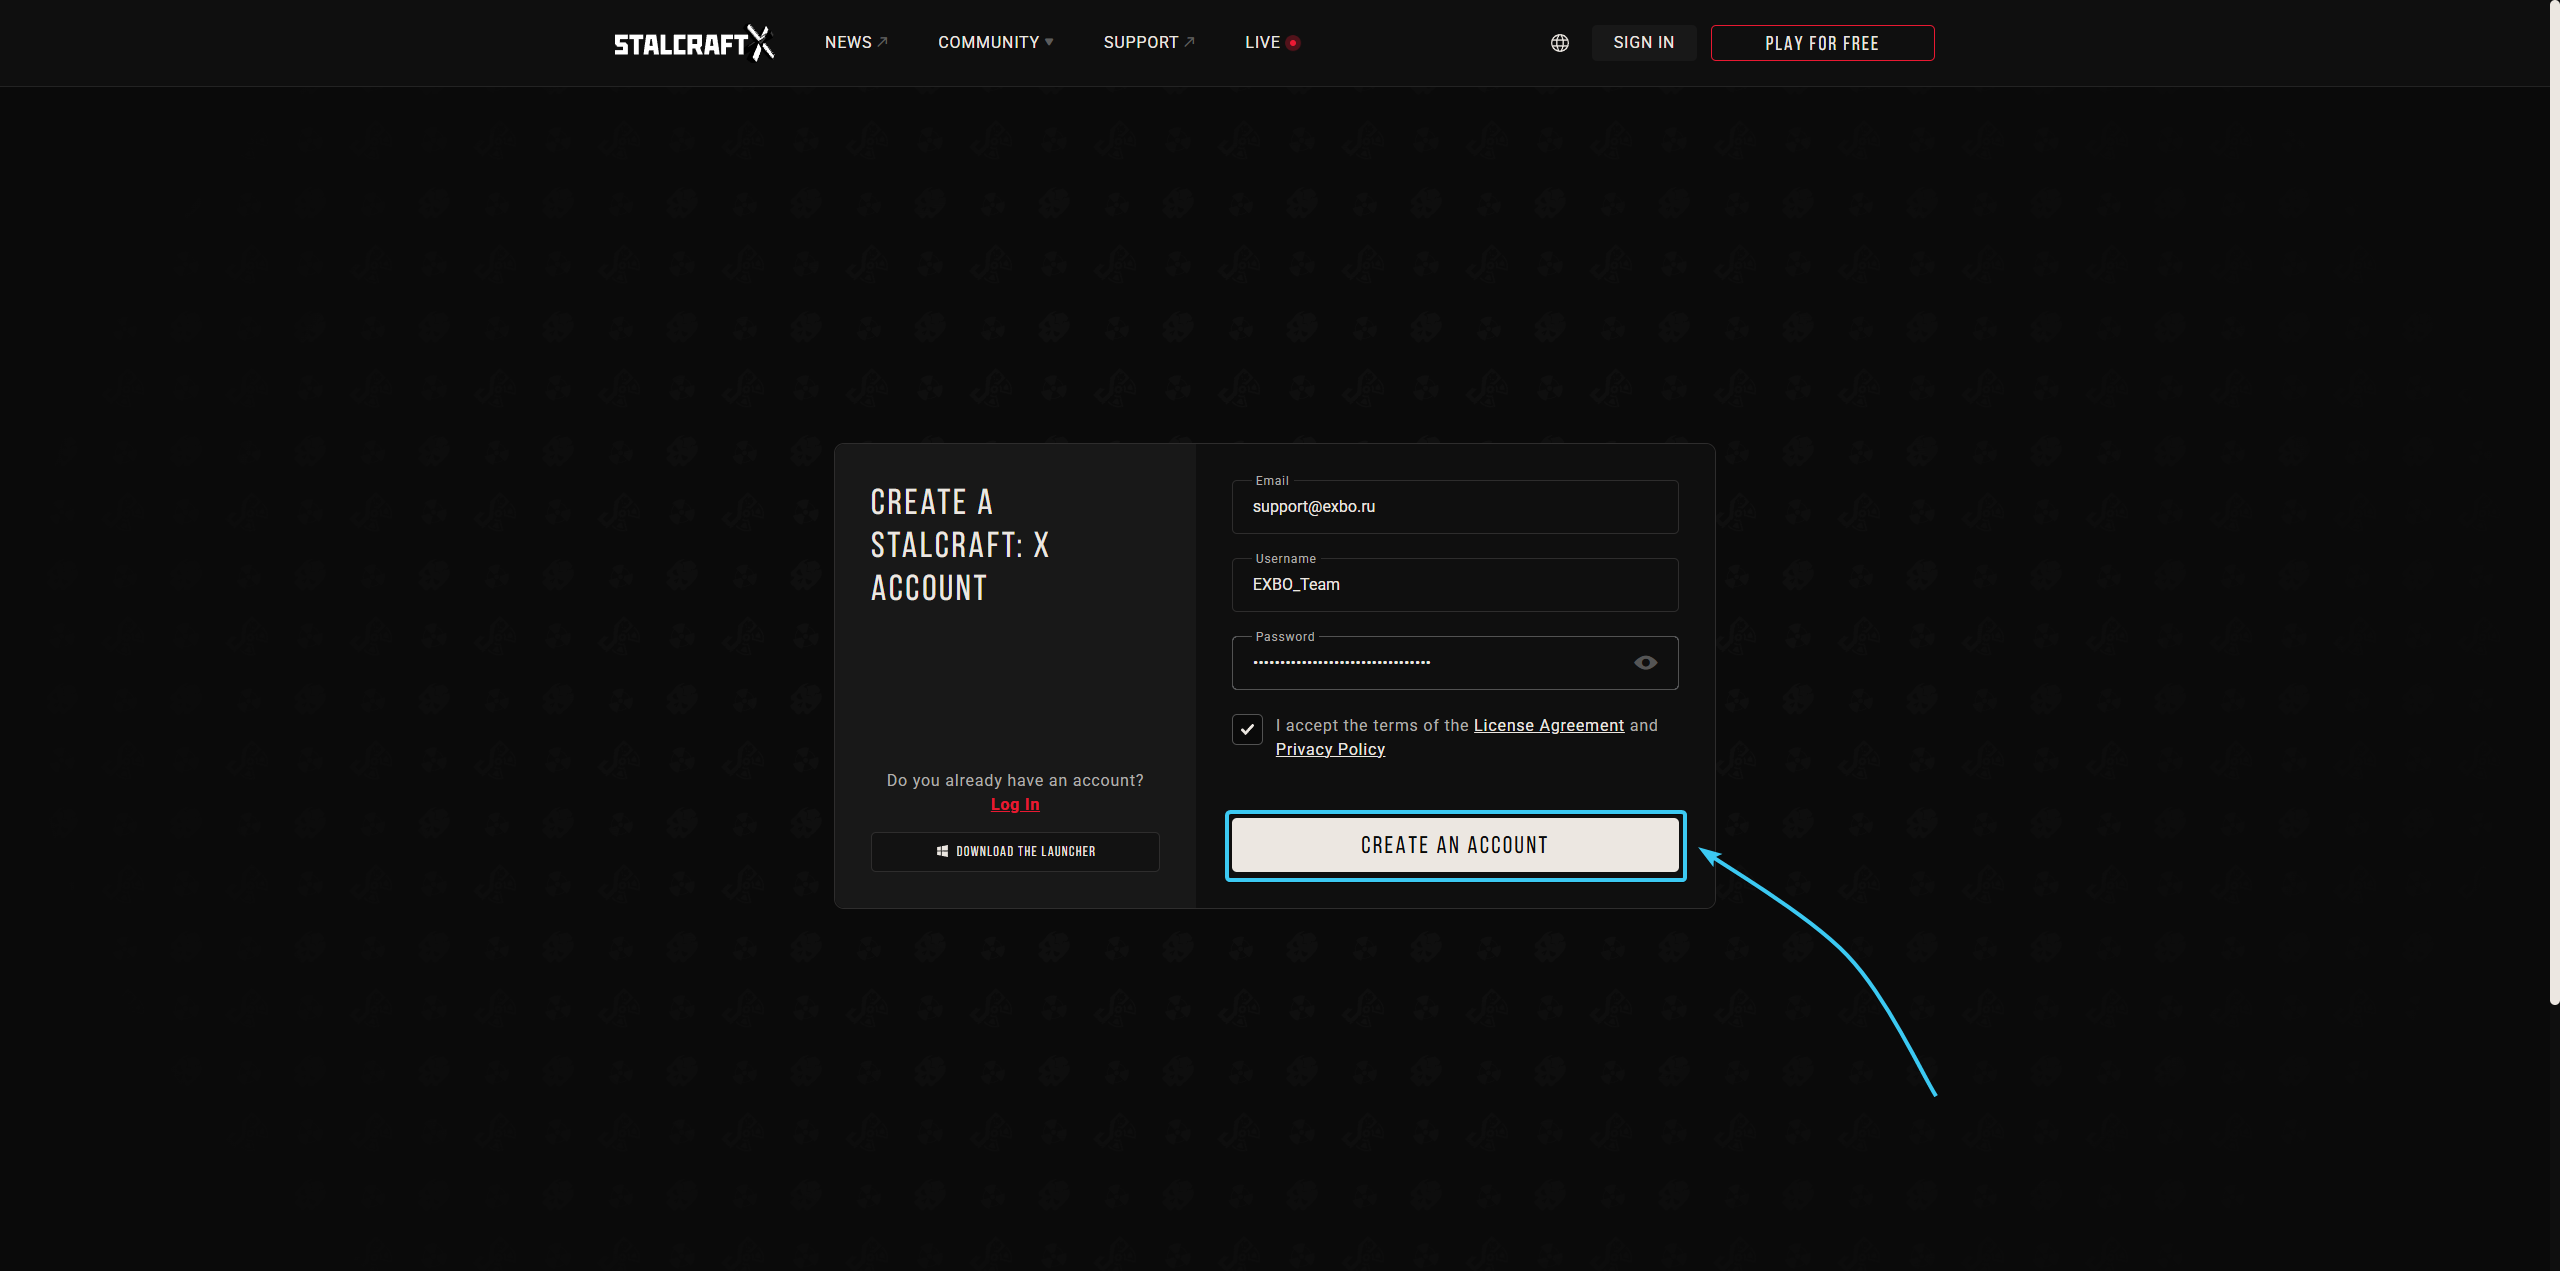The image size is (2560, 1271).
Task: Open the NEWS menu link
Action: [x=856, y=42]
